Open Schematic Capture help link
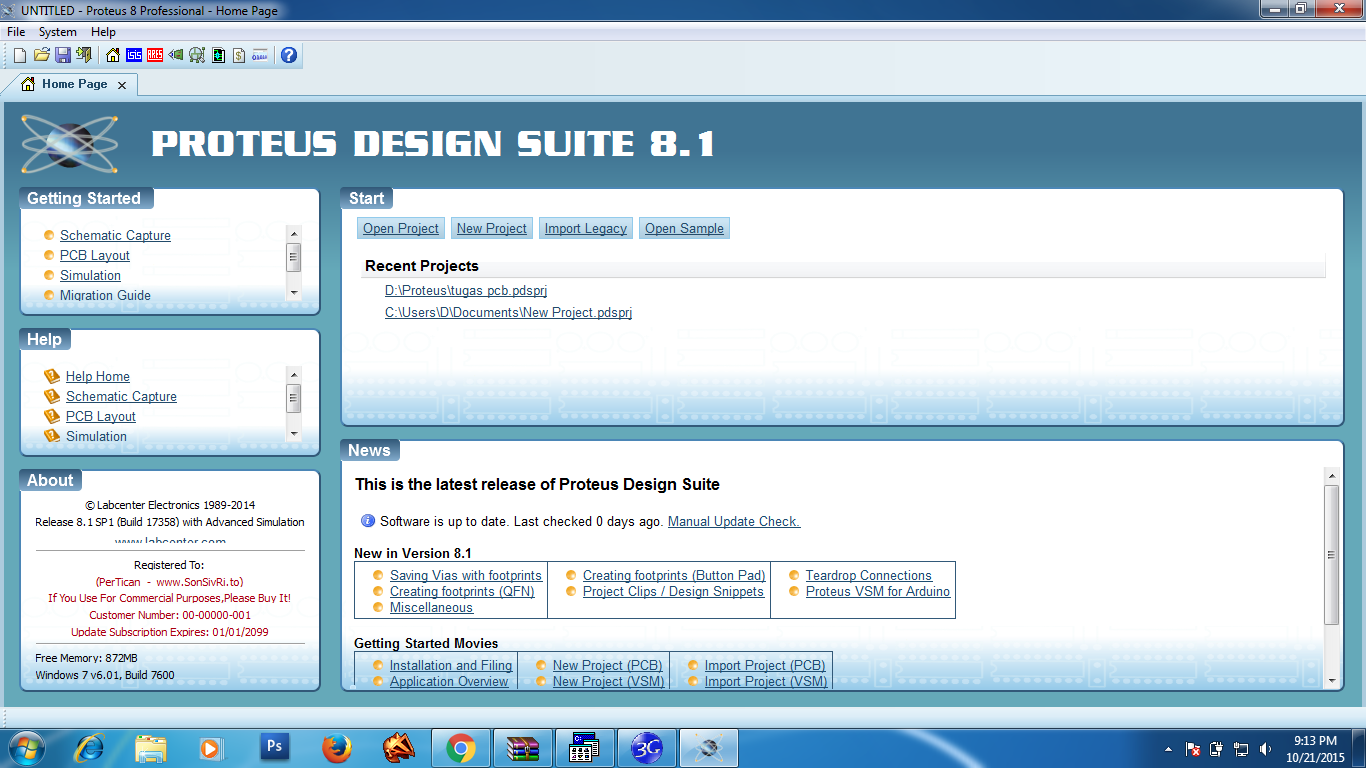This screenshot has height=768, width=1366. point(121,396)
